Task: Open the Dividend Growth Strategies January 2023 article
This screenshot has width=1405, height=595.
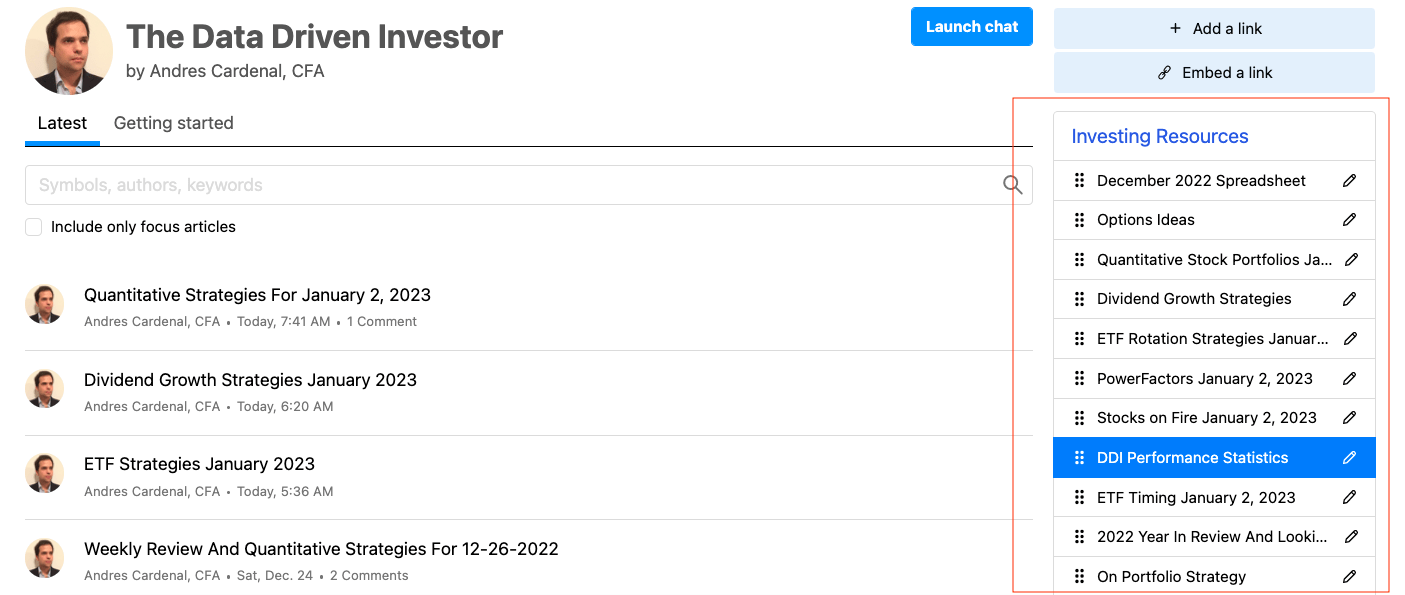Action: click(x=250, y=379)
